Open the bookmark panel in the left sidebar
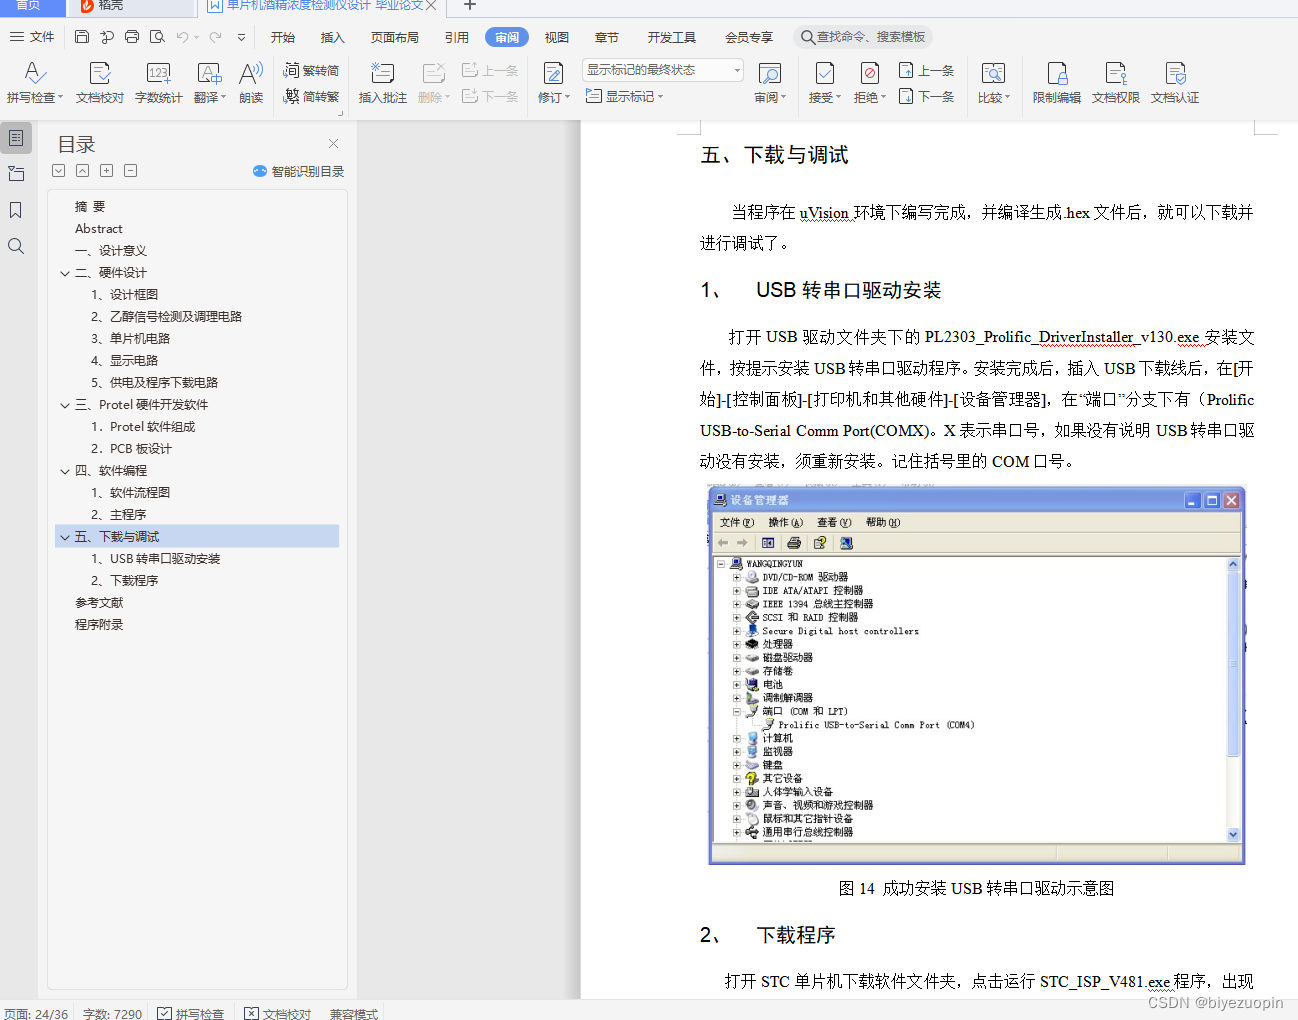This screenshot has width=1298, height=1020. tap(16, 210)
